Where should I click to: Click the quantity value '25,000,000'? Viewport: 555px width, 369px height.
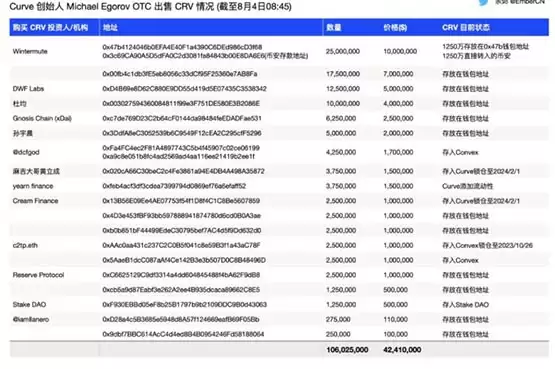[x=343, y=51]
